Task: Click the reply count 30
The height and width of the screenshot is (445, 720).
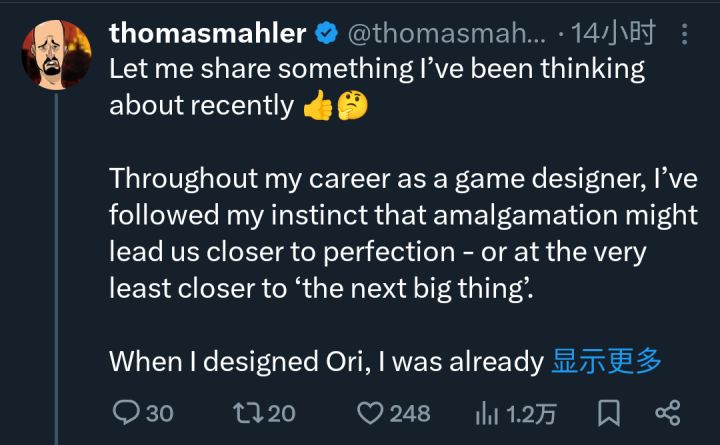Action: [159, 413]
